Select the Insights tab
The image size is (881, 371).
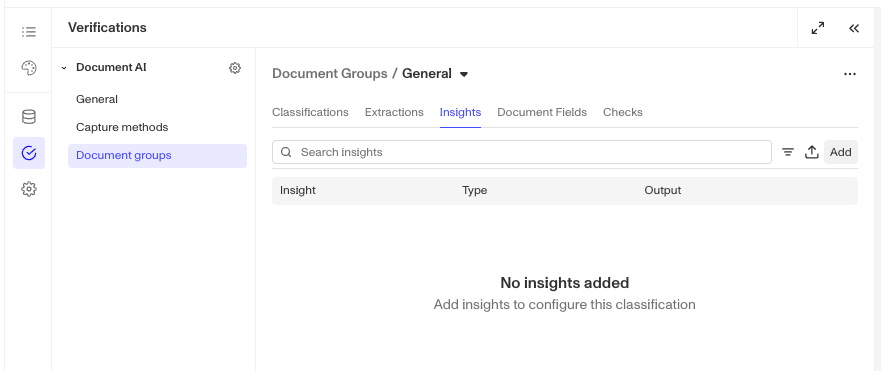tap(460, 112)
